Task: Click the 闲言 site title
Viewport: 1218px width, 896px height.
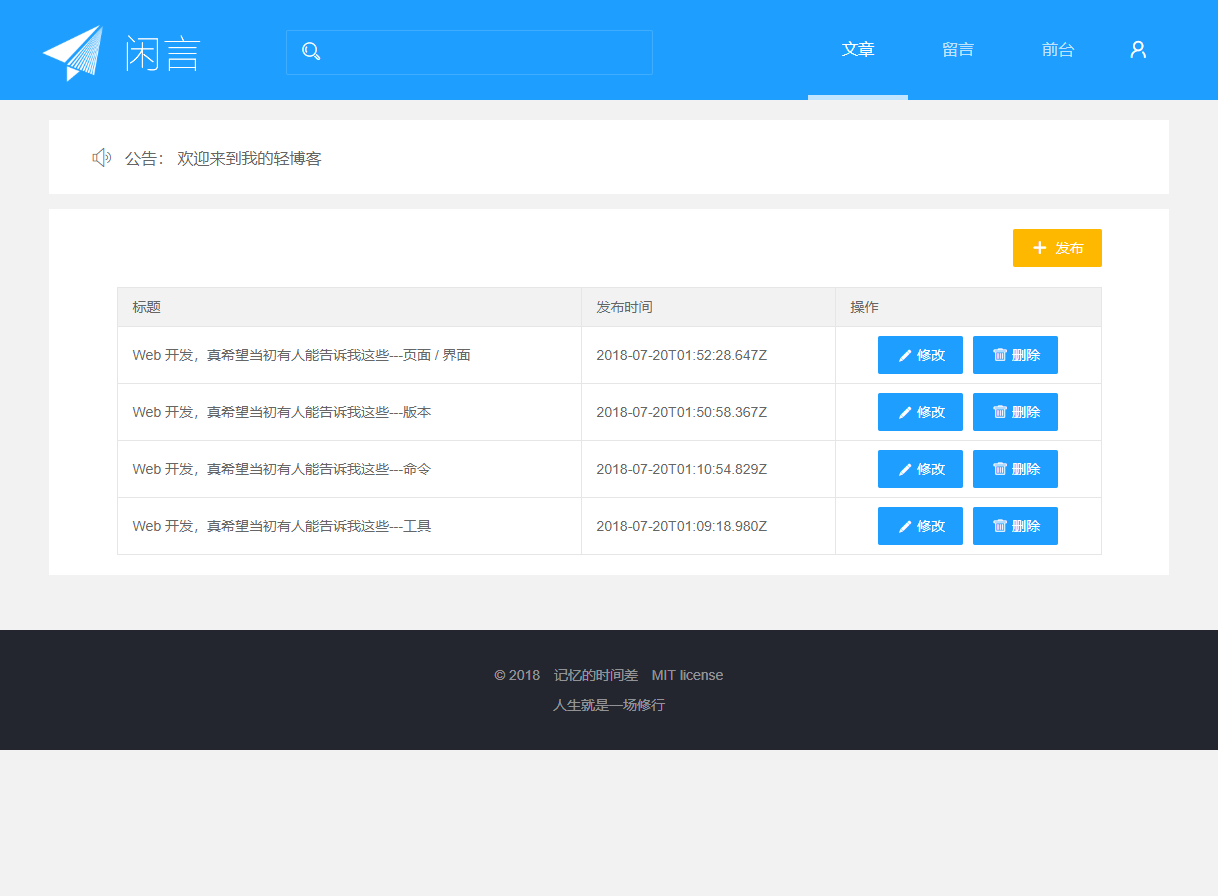Action: point(163,53)
